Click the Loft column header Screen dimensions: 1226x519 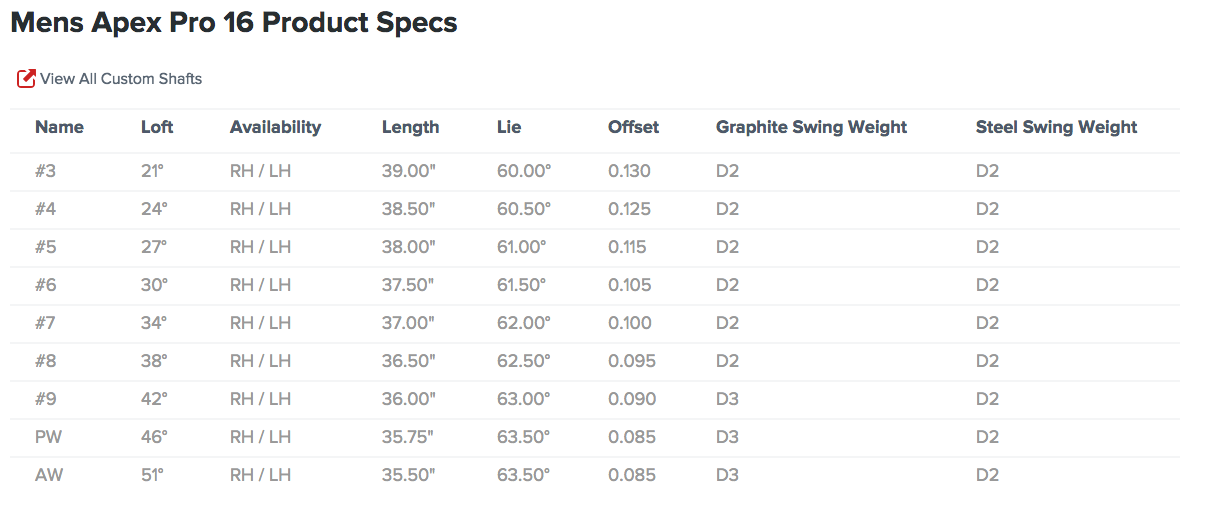click(157, 127)
